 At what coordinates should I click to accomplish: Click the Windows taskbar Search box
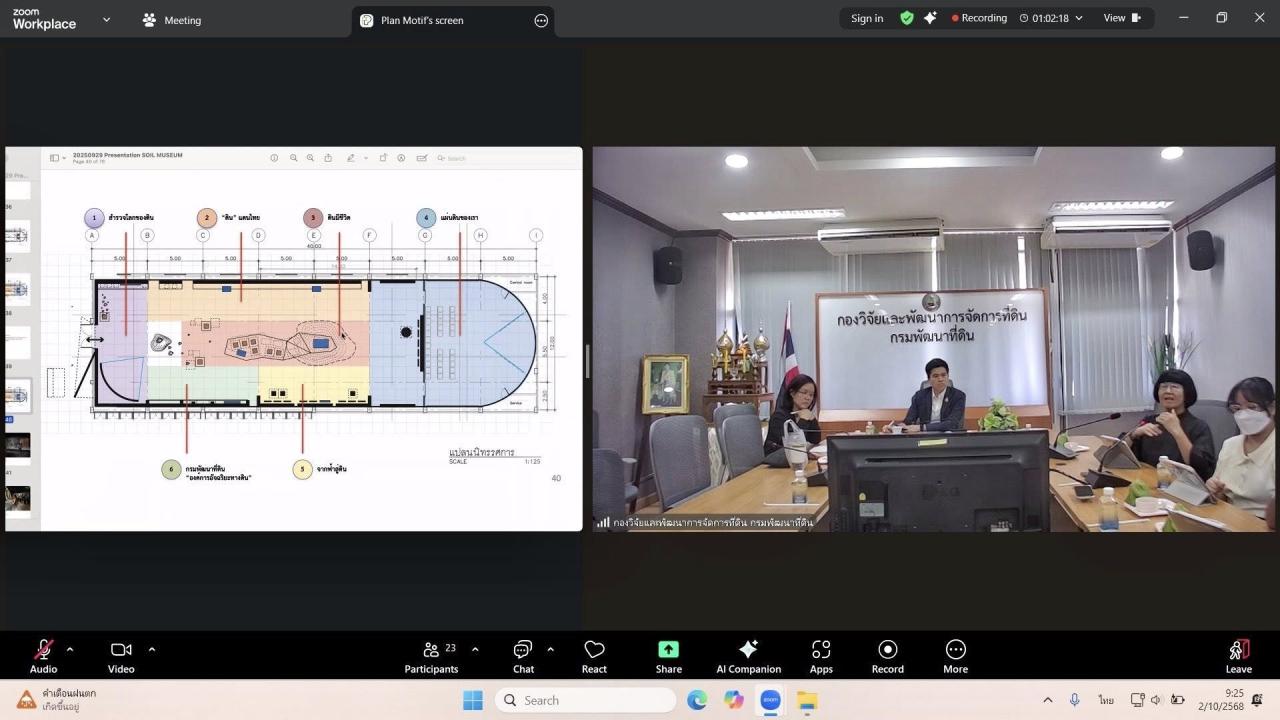[585, 700]
